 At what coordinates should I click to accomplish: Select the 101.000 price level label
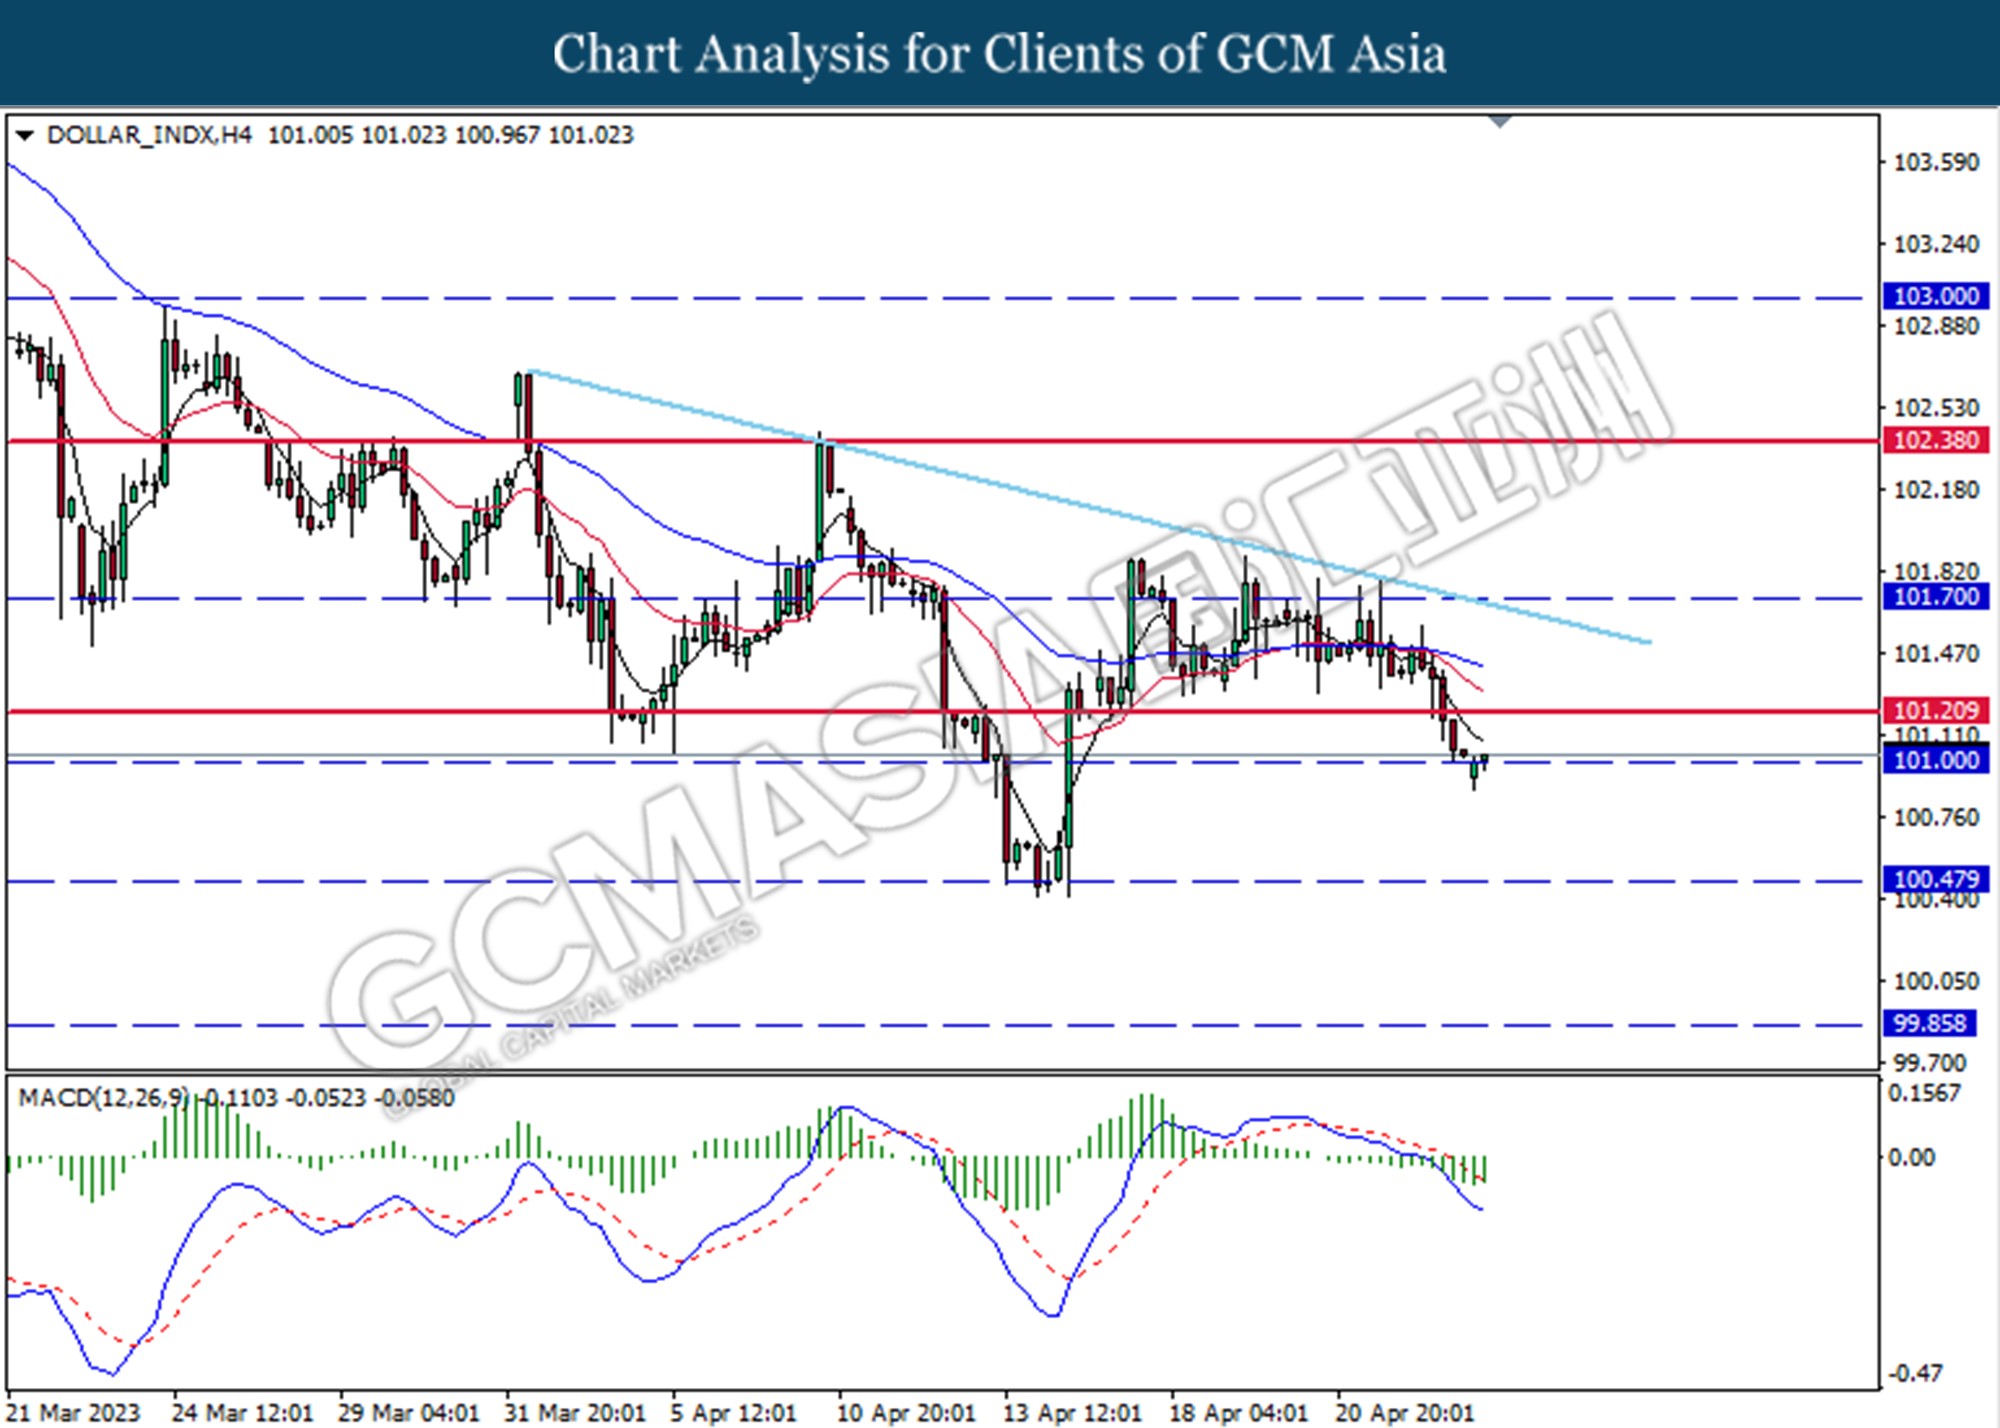pos(1935,761)
